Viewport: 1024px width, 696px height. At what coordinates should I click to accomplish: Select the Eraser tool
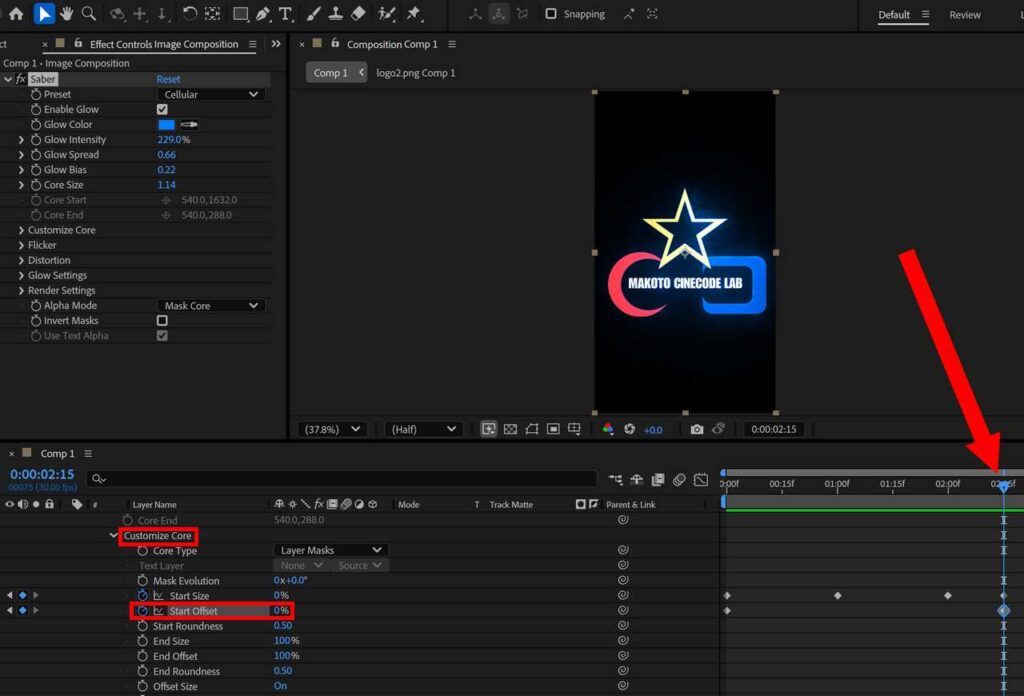[358, 14]
